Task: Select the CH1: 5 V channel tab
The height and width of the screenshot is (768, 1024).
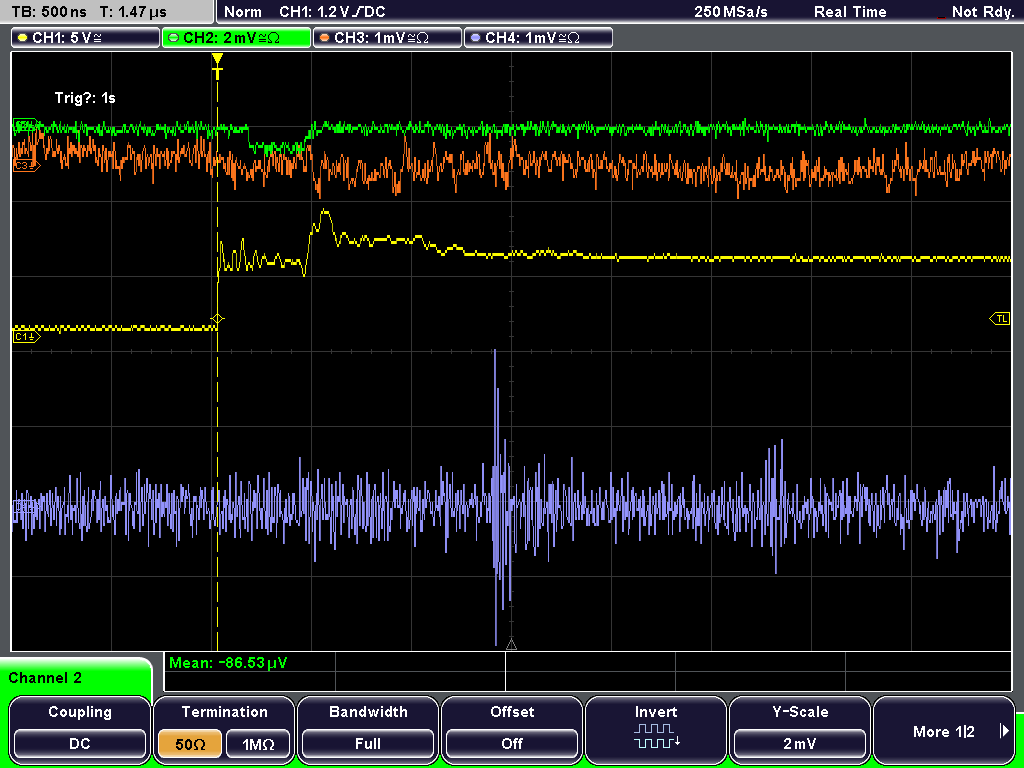Action: point(86,38)
